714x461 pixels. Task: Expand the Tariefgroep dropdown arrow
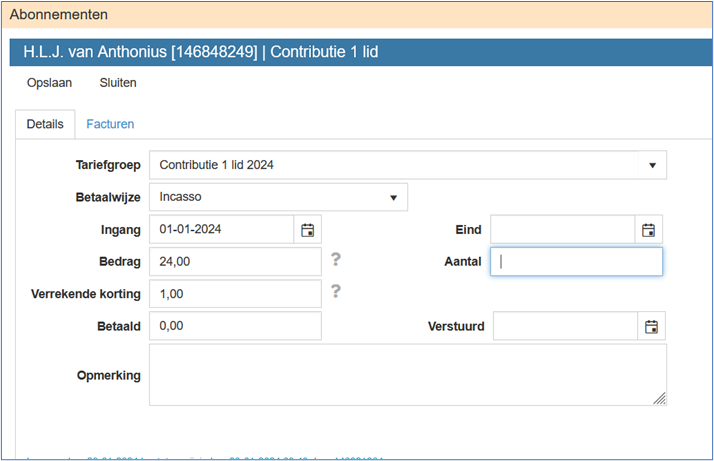pos(652,165)
